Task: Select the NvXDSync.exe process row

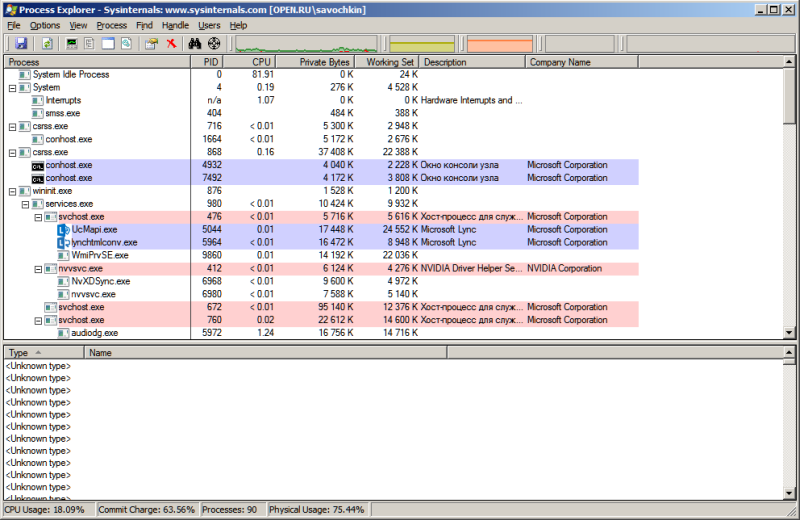Action: coord(321,281)
